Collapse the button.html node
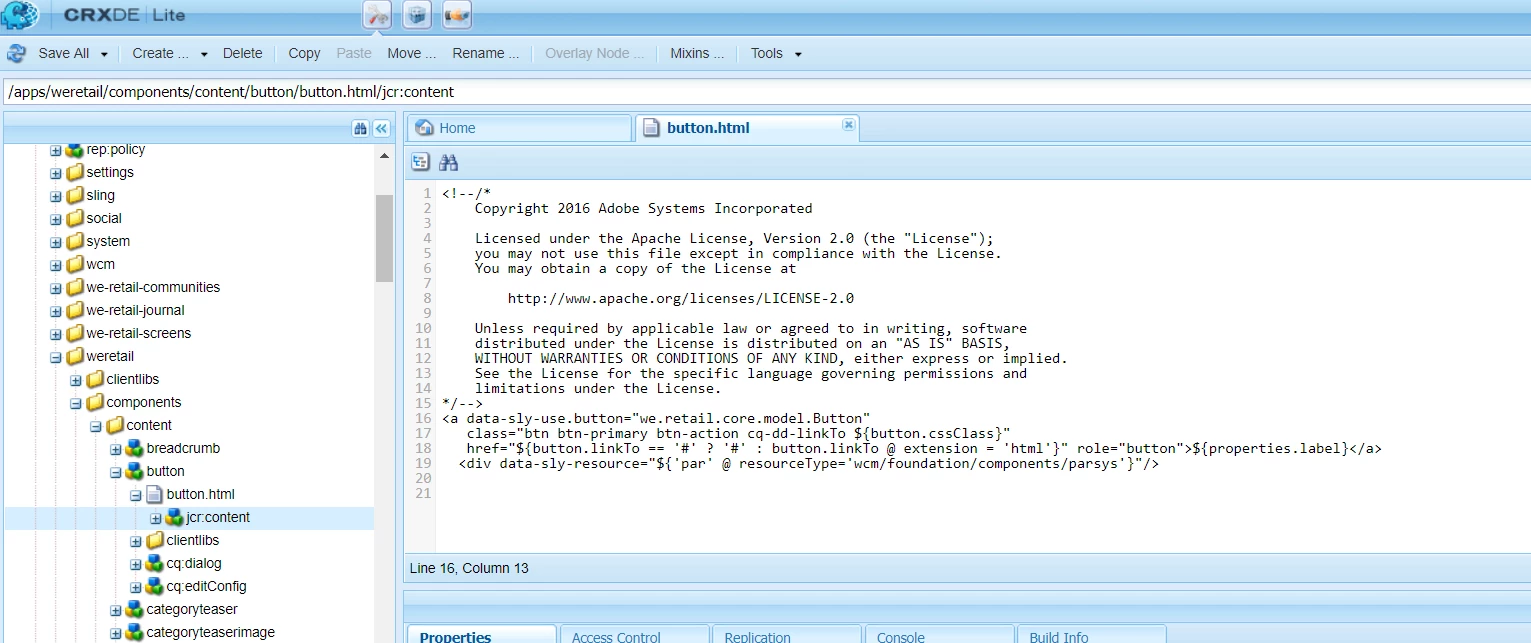Viewport: 1531px width, 643px height. tap(136, 495)
